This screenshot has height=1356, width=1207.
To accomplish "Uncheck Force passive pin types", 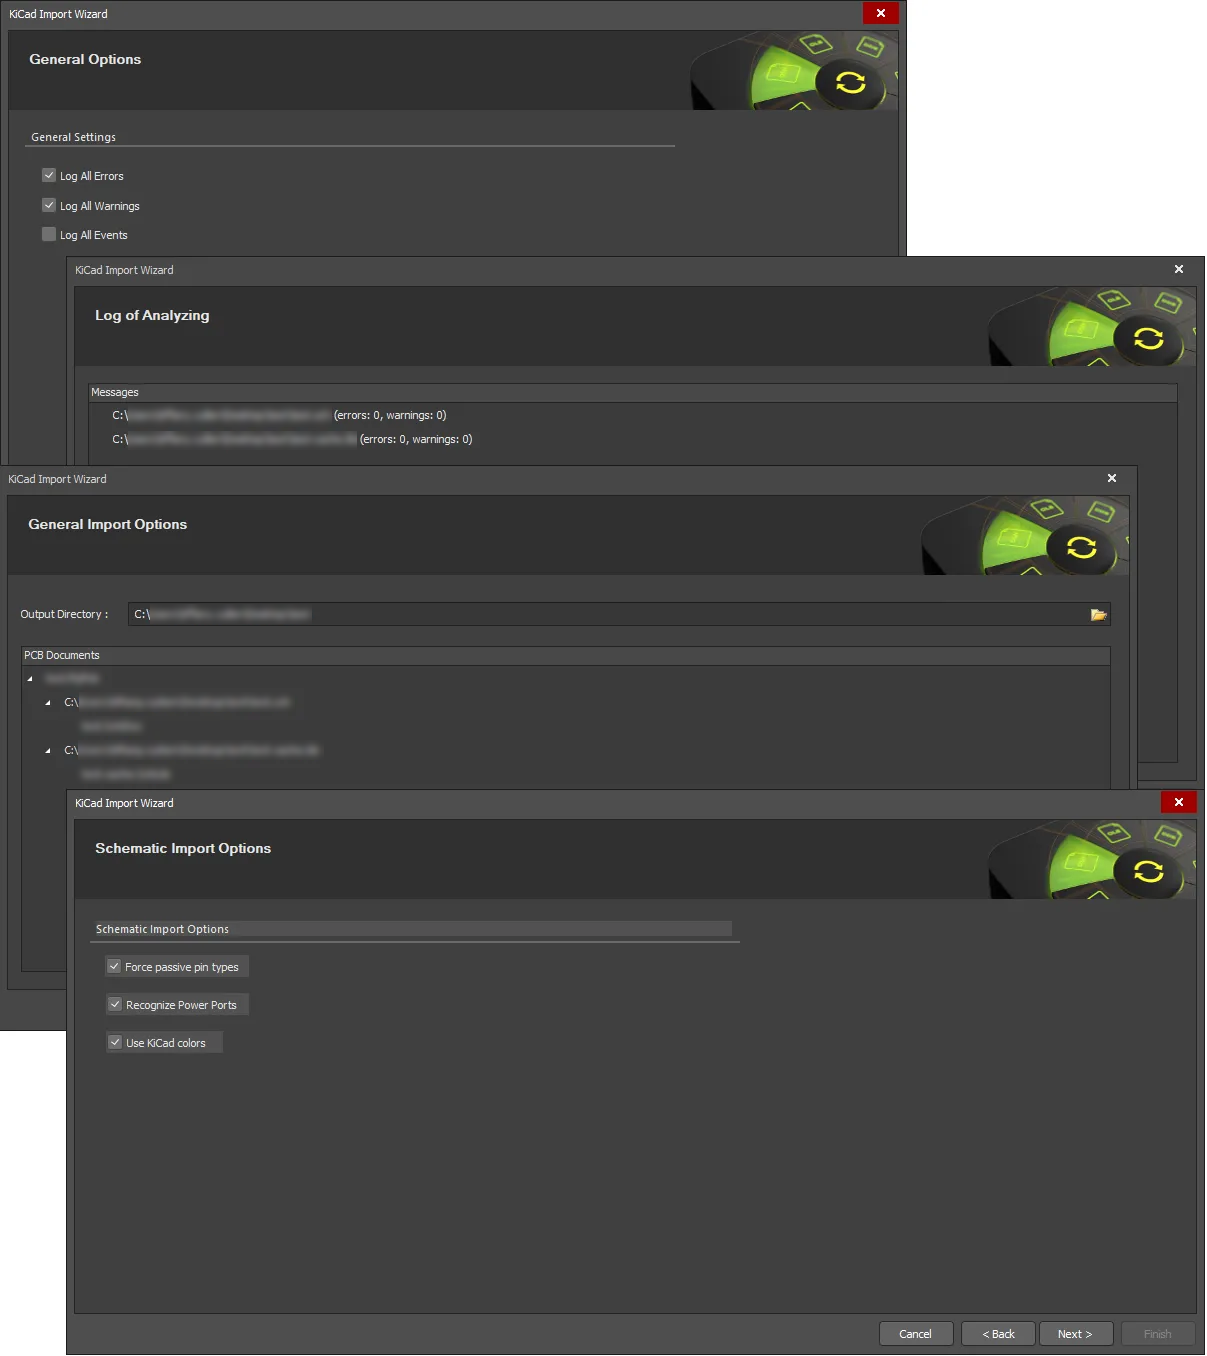I will coord(114,967).
